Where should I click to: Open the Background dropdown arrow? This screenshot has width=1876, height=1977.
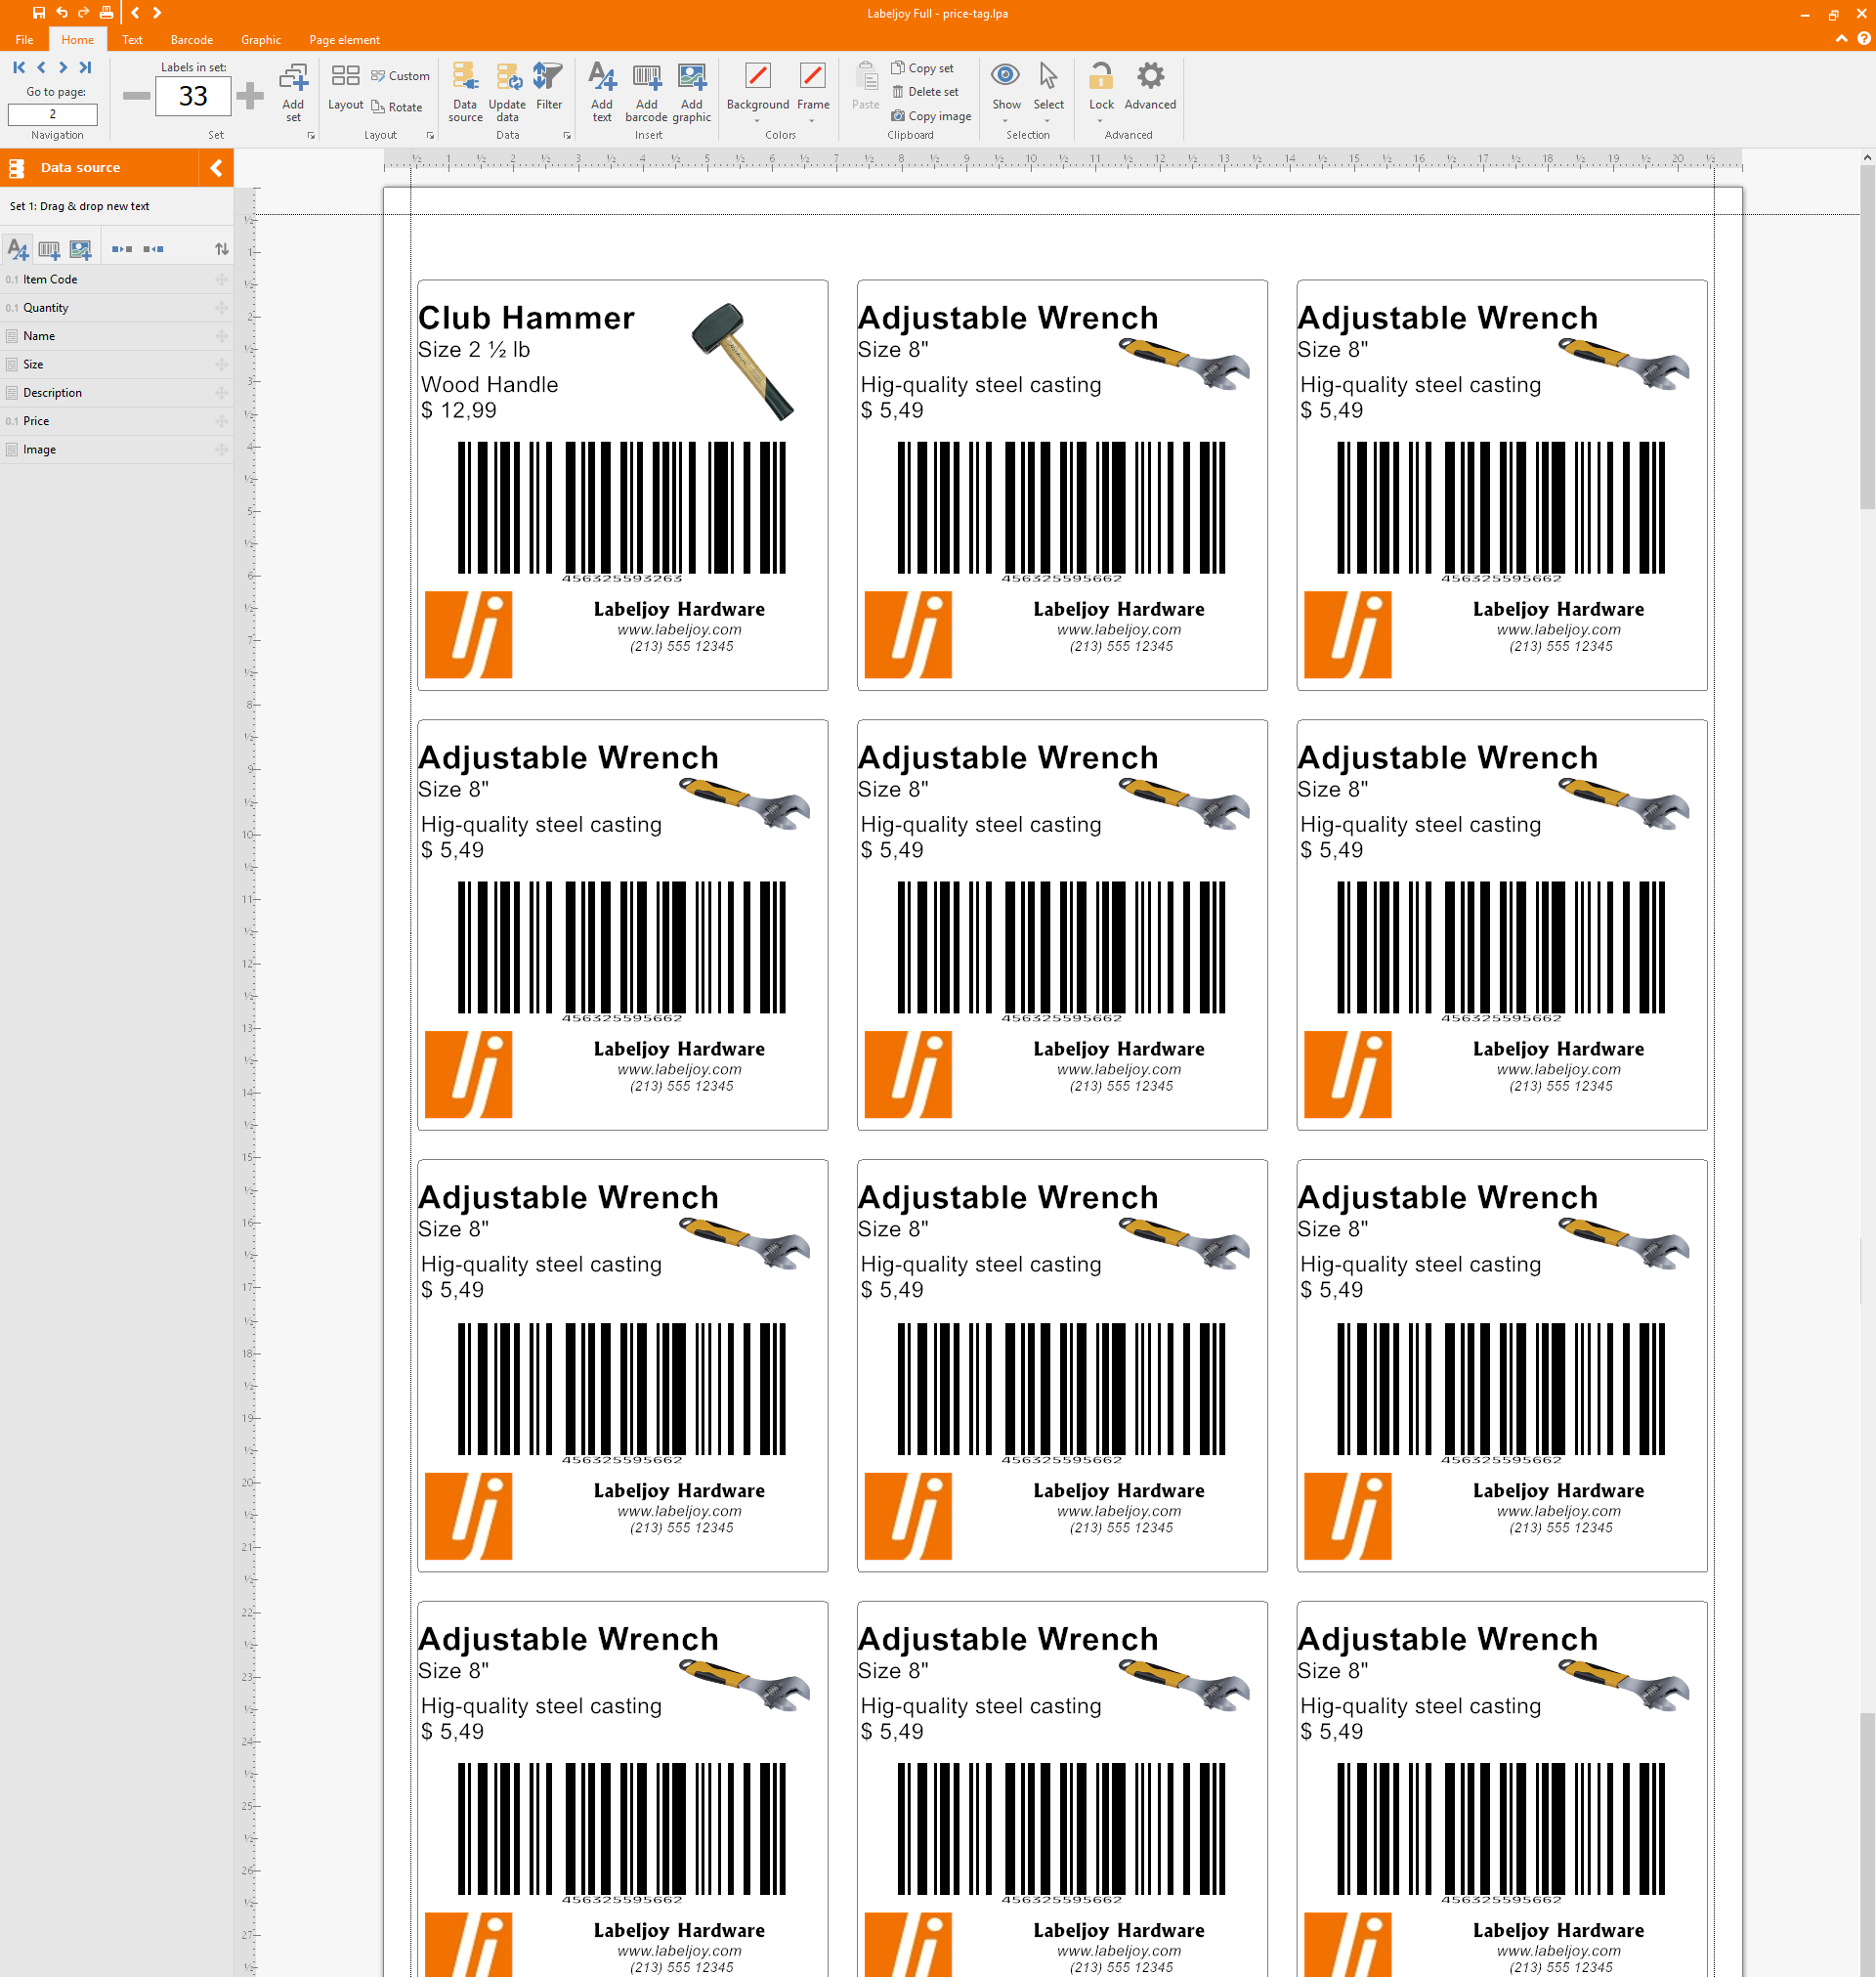click(757, 120)
